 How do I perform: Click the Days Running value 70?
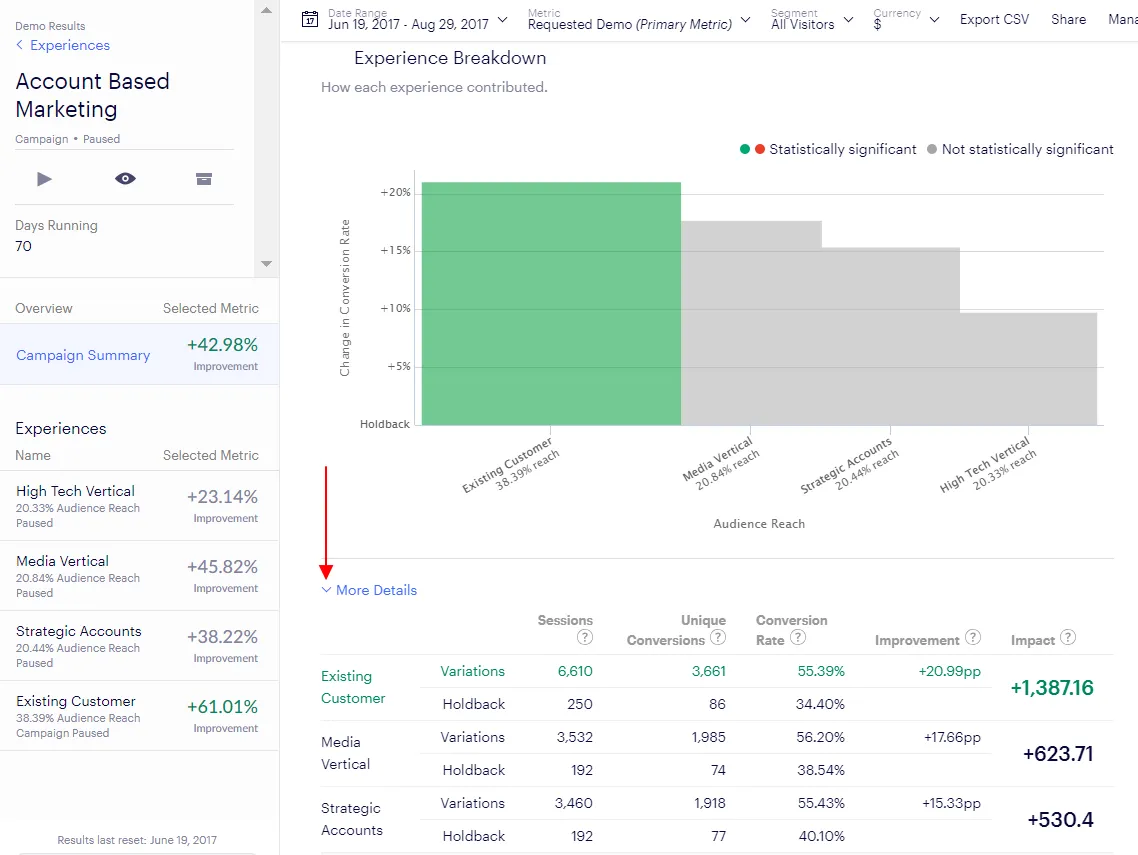click(23, 246)
